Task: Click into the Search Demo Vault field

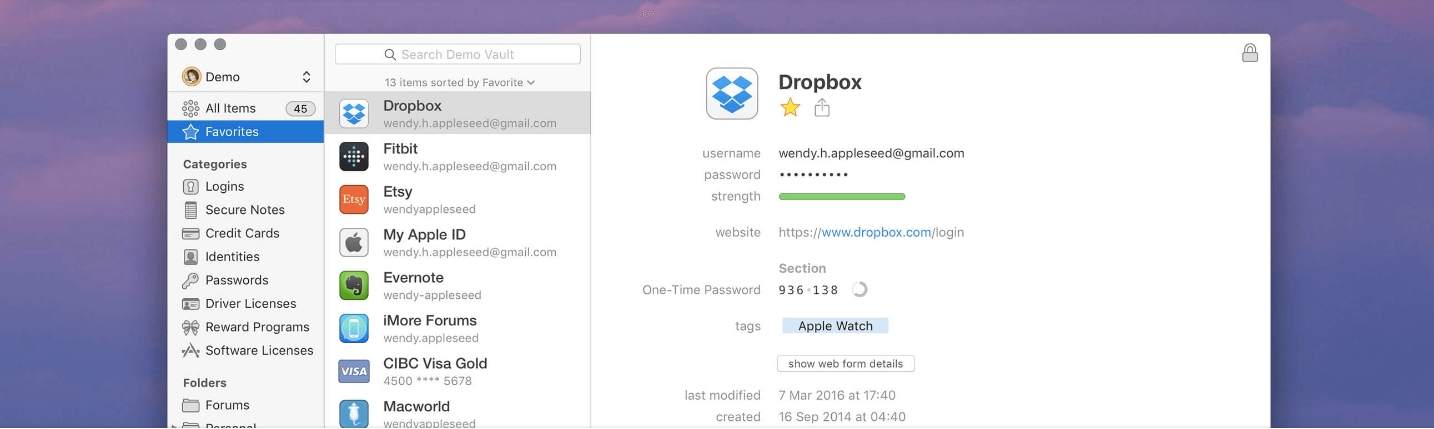Action: tap(458, 54)
